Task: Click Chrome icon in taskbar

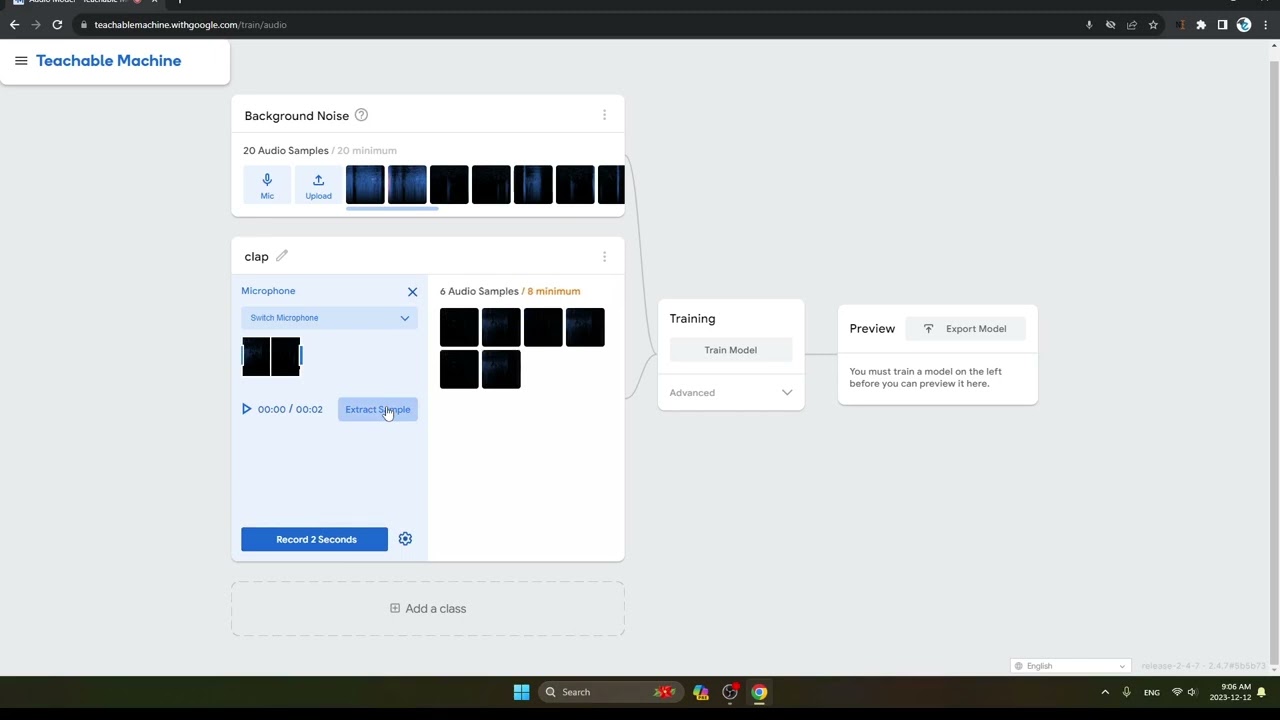Action: click(759, 692)
